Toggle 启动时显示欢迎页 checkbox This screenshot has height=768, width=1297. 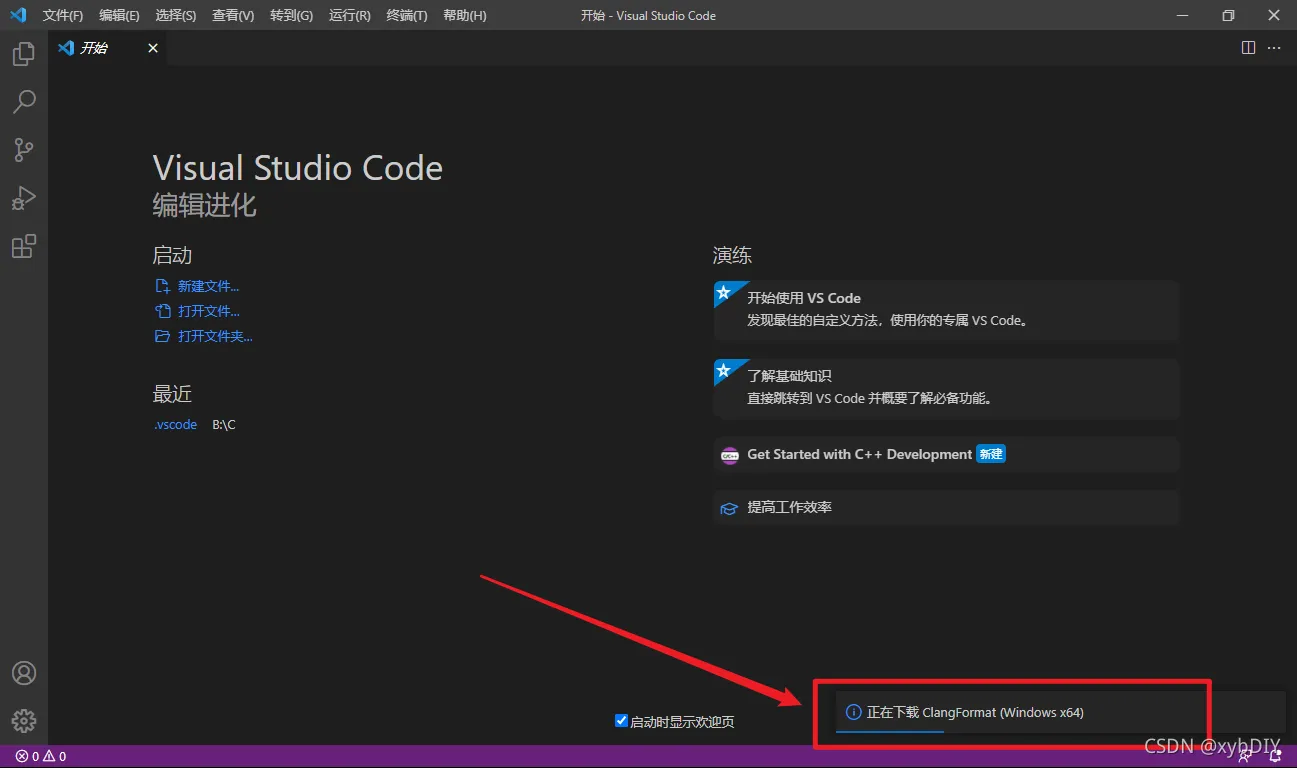point(621,721)
